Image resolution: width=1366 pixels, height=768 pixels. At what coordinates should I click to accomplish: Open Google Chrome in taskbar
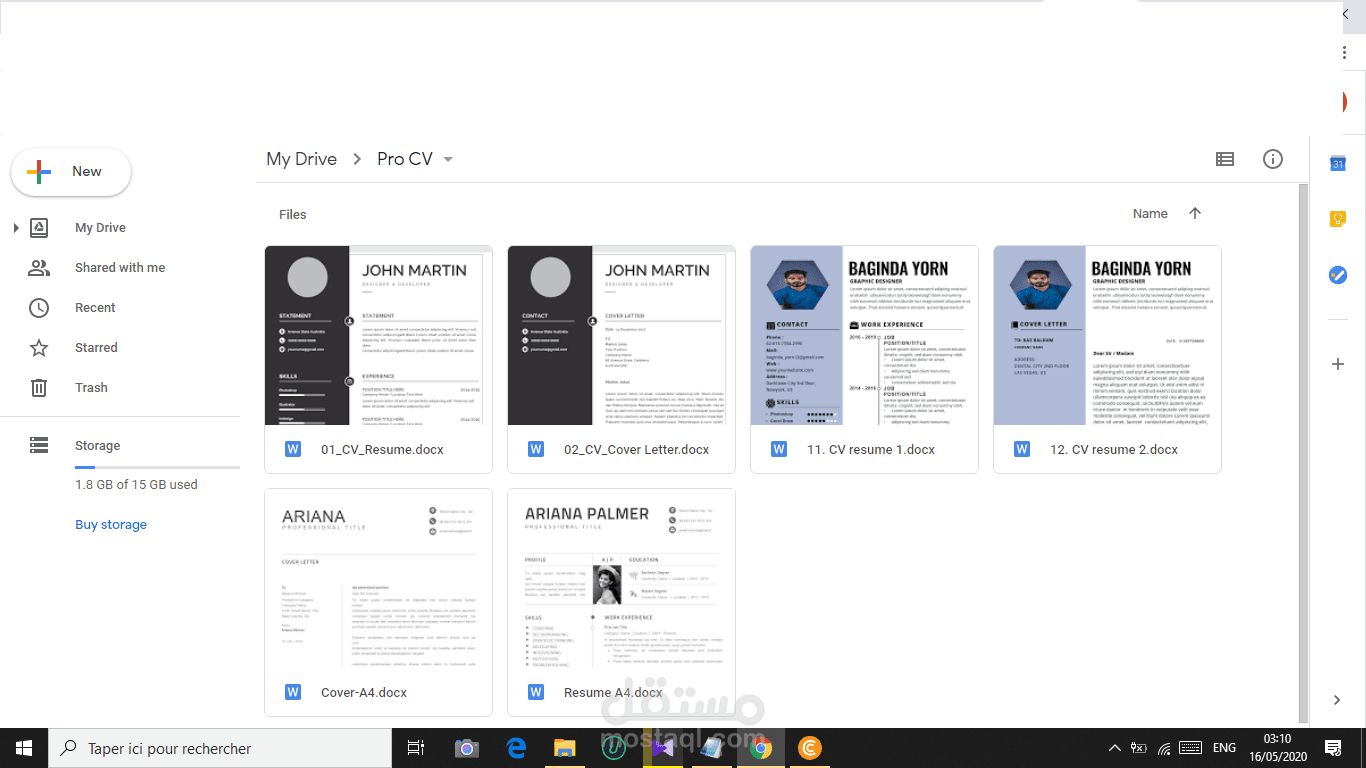[x=761, y=748]
